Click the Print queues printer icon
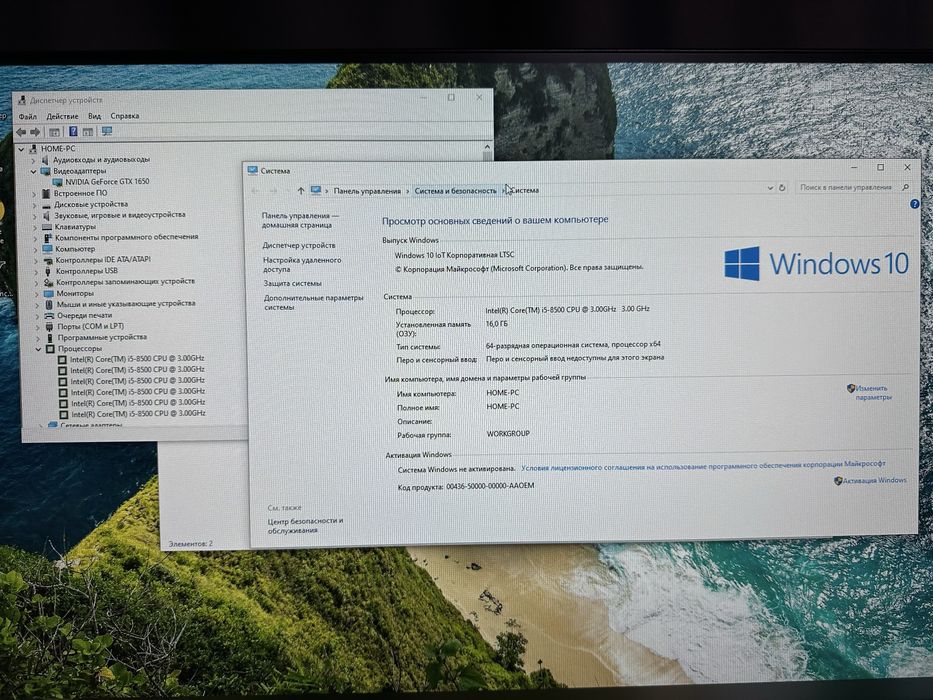933x700 pixels. (x=49, y=315)
